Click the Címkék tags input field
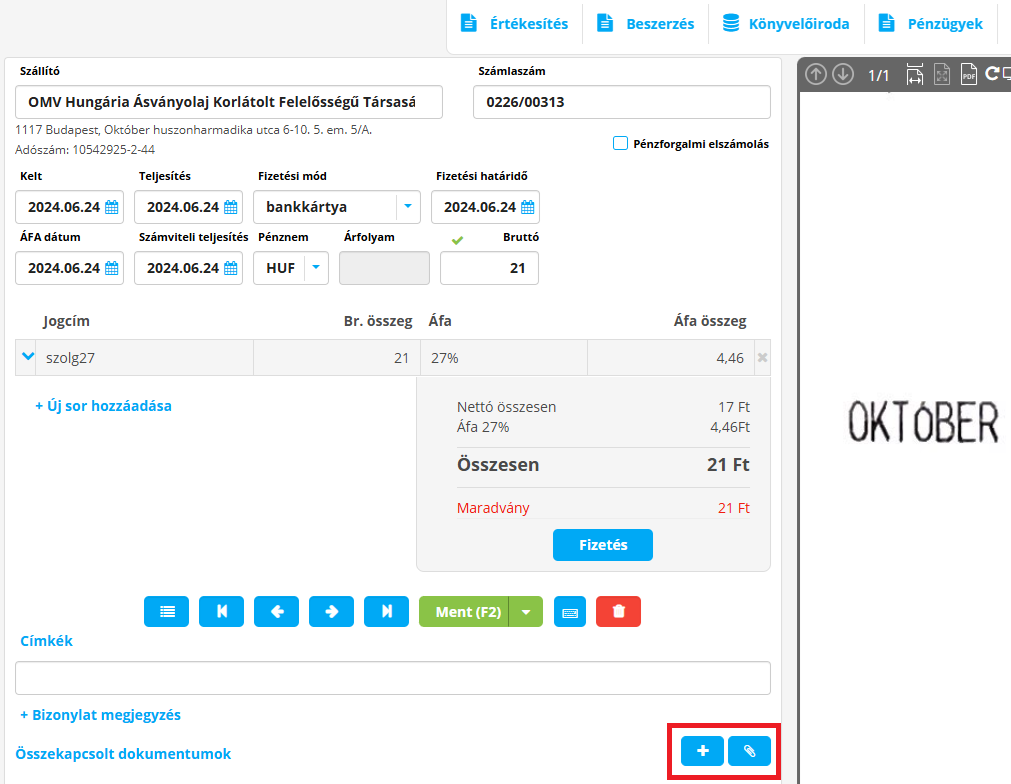 pyautogui.click(x=392, y=678)
